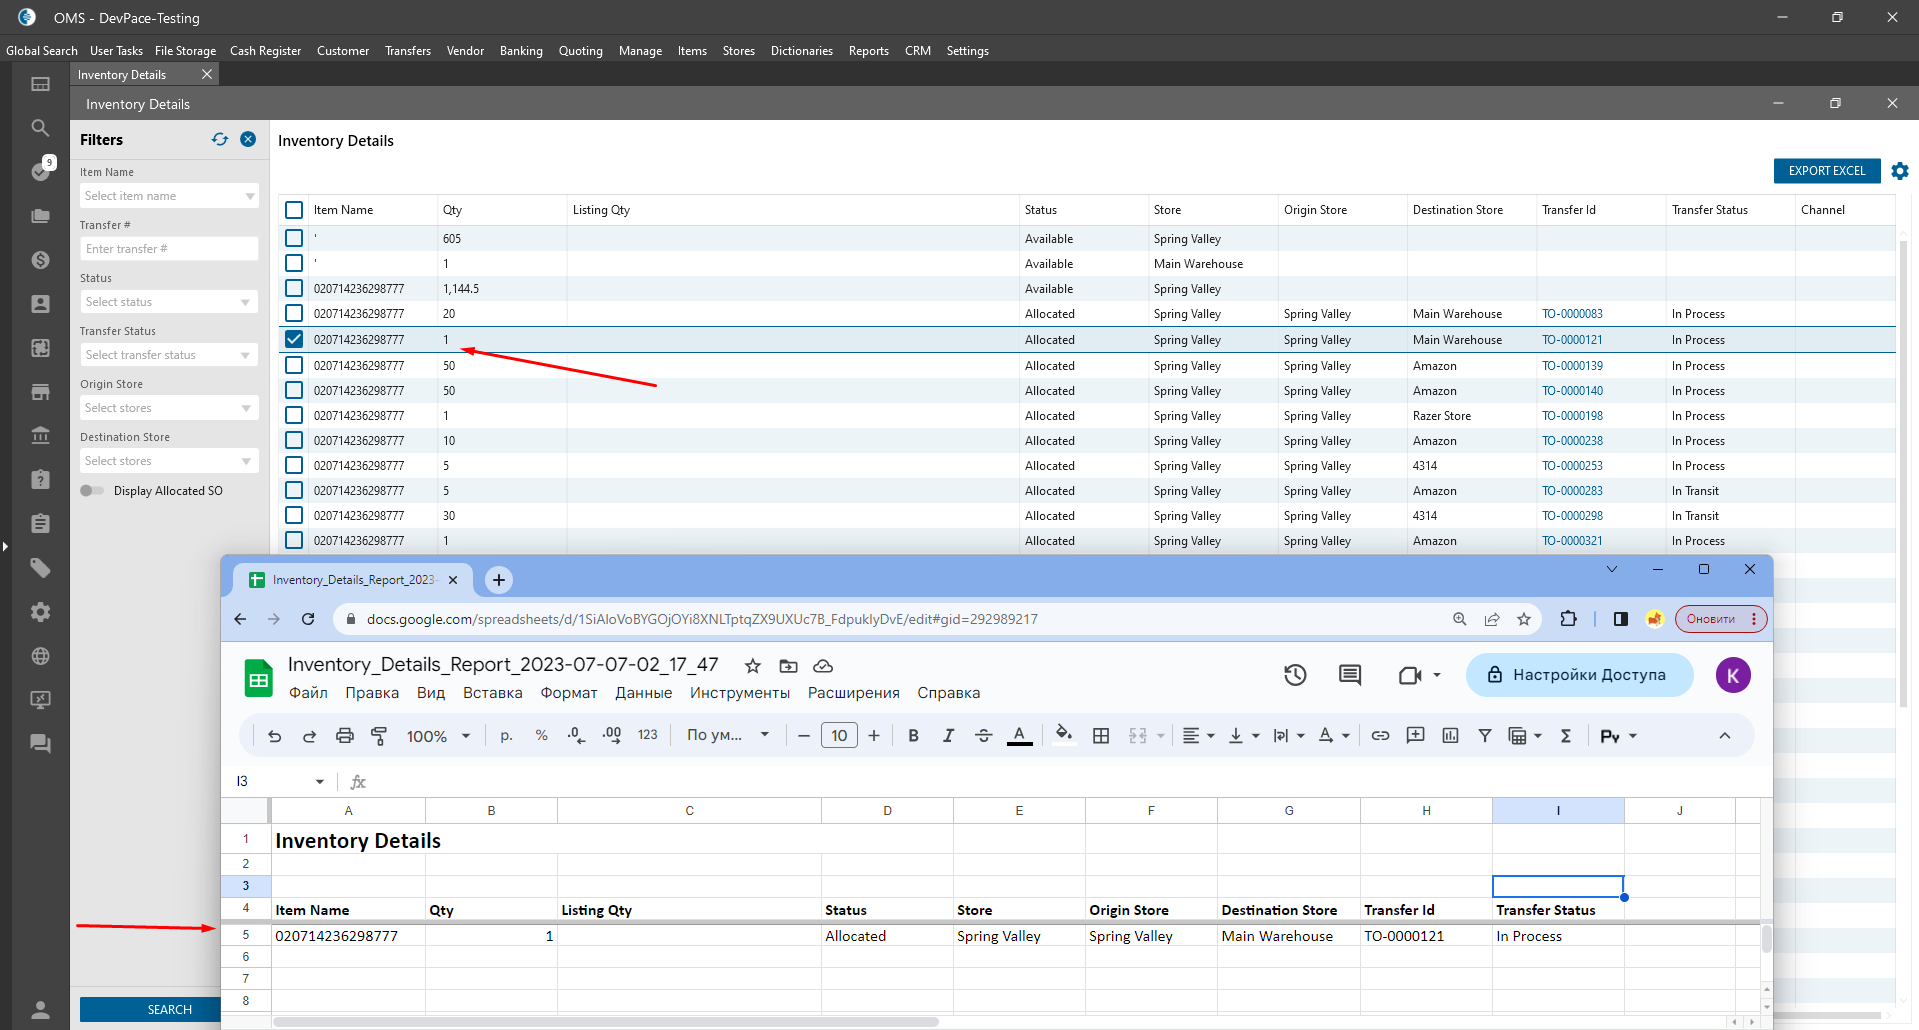This screenshot has width=1919, height=1030.
Task: Open the 100% zoom dropdown in Sheets
Action: [x=438, y=736]
